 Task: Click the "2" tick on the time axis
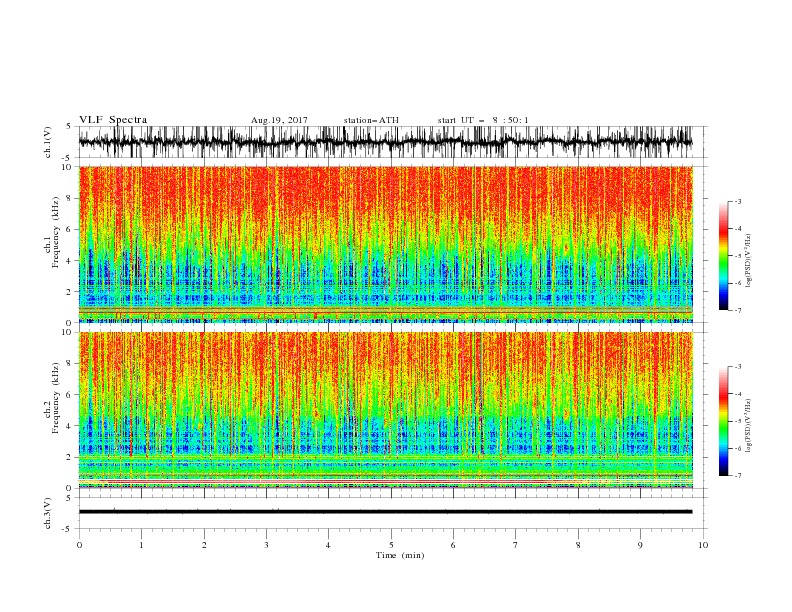204,545
